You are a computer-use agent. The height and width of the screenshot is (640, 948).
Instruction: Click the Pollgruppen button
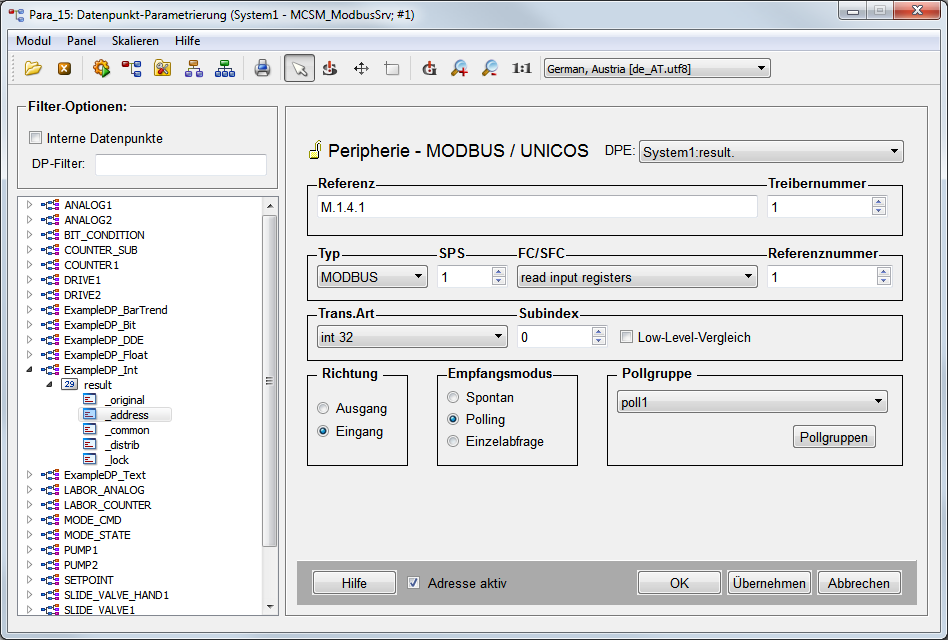(x=834, y=437)
